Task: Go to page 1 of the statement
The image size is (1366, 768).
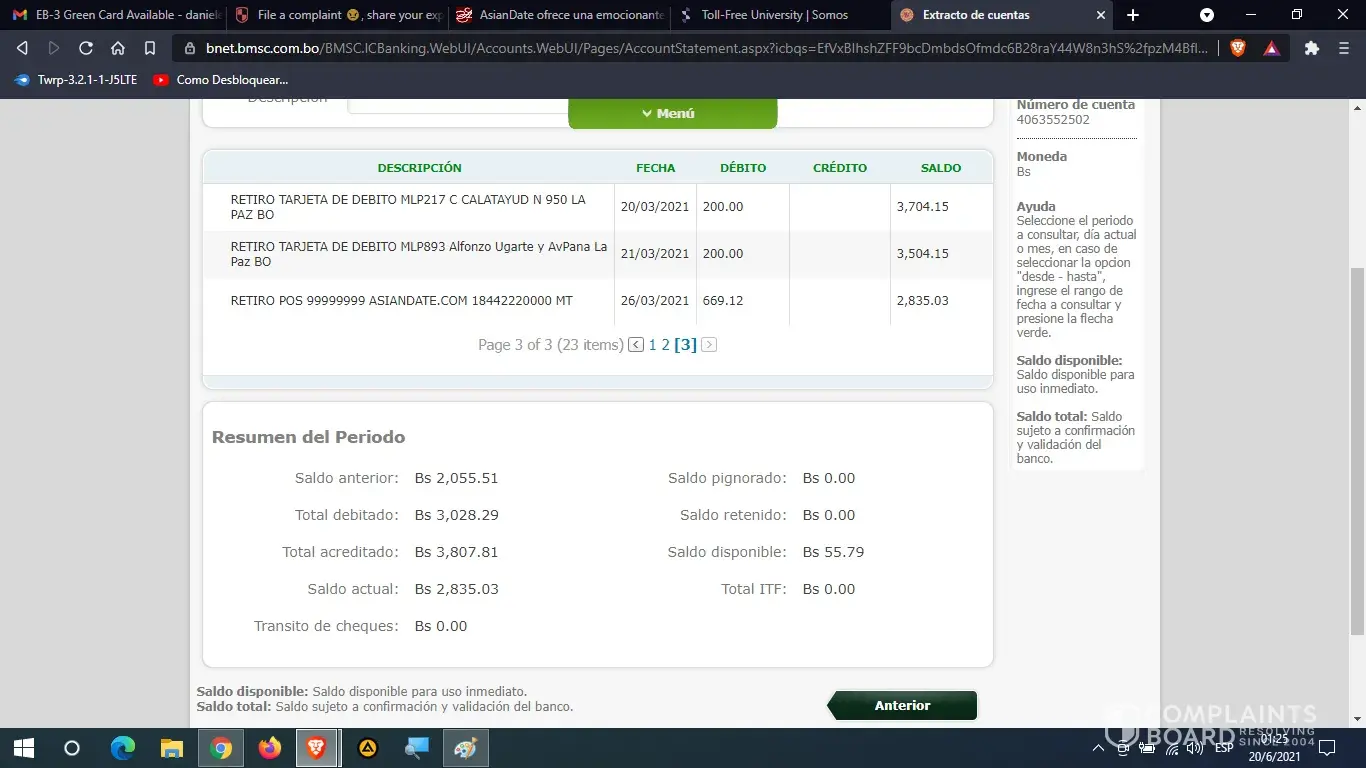Action: [x=652, y=345]
